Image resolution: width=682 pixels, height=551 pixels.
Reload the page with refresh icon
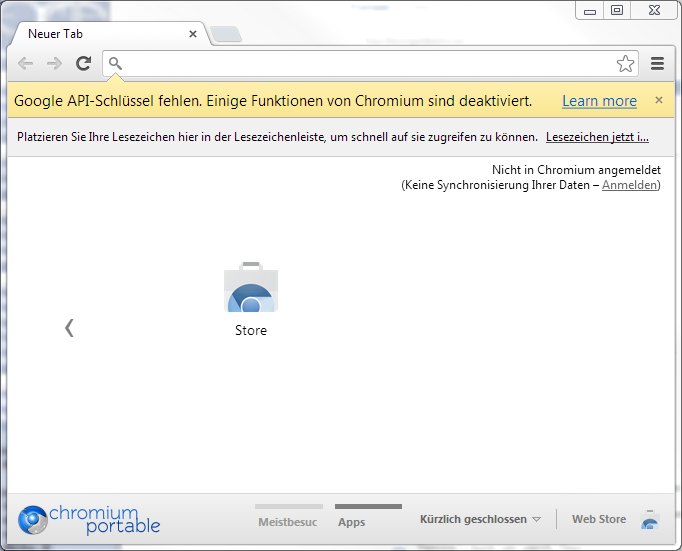(x=83, y=63)
